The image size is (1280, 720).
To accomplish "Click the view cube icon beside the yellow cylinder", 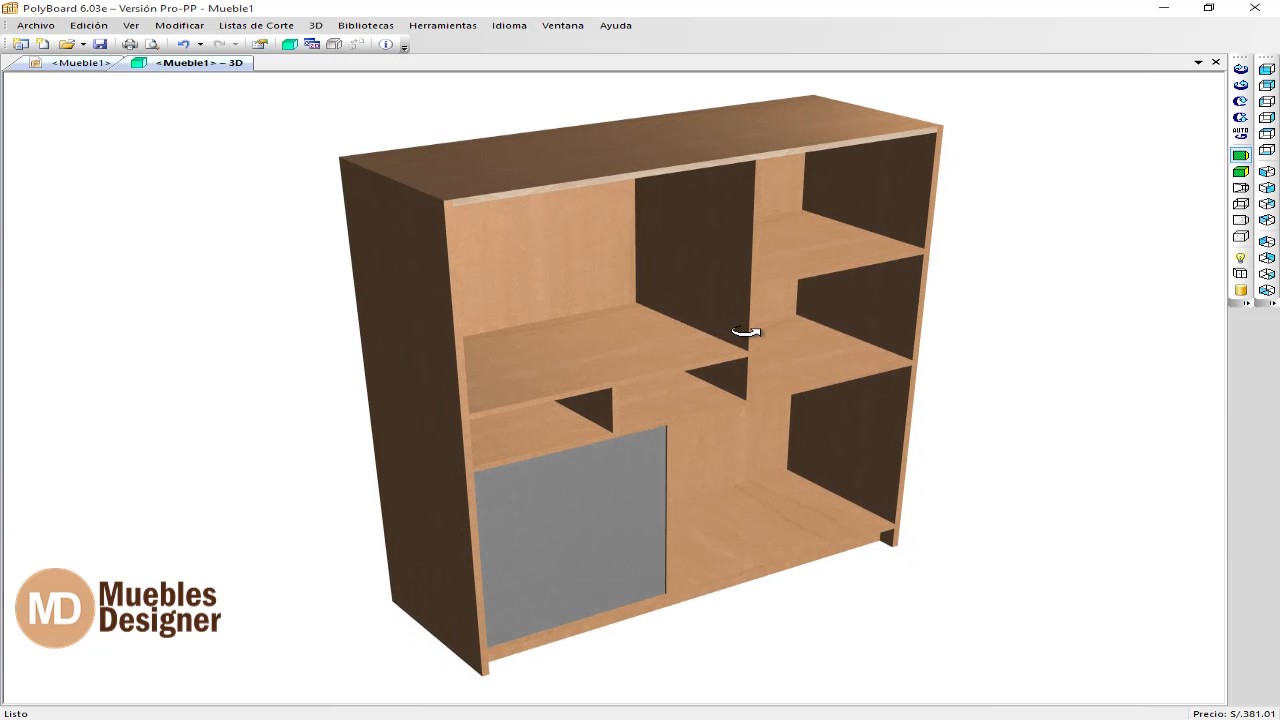I will click(1266, 289).
